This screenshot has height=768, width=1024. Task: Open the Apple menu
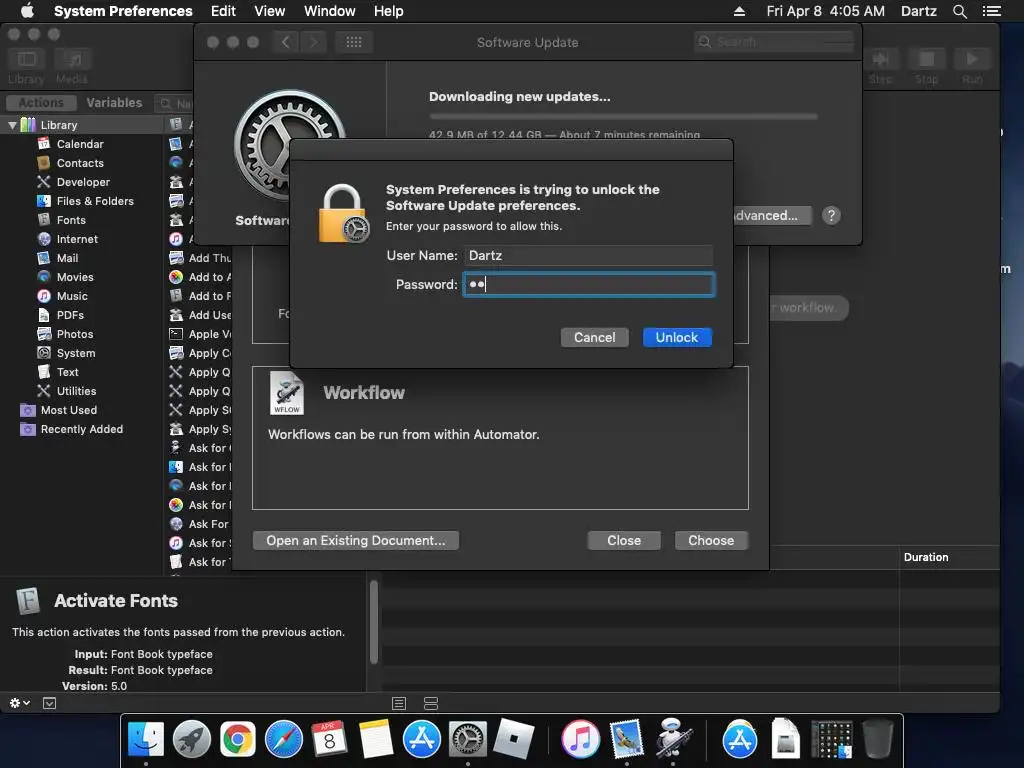point(27,11)
